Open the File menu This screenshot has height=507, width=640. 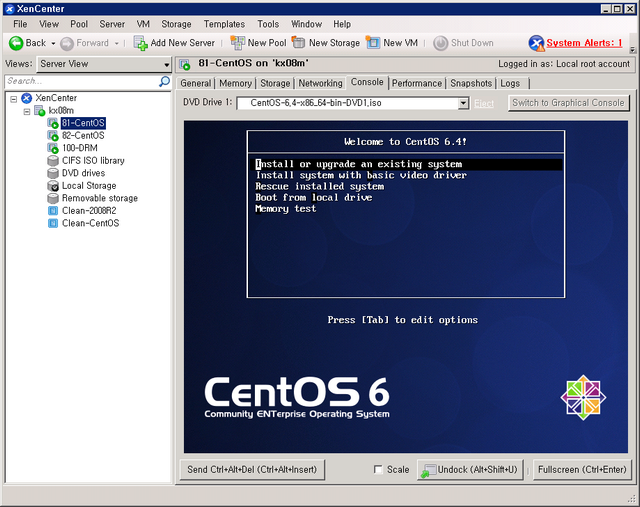[x=20, y=24]
